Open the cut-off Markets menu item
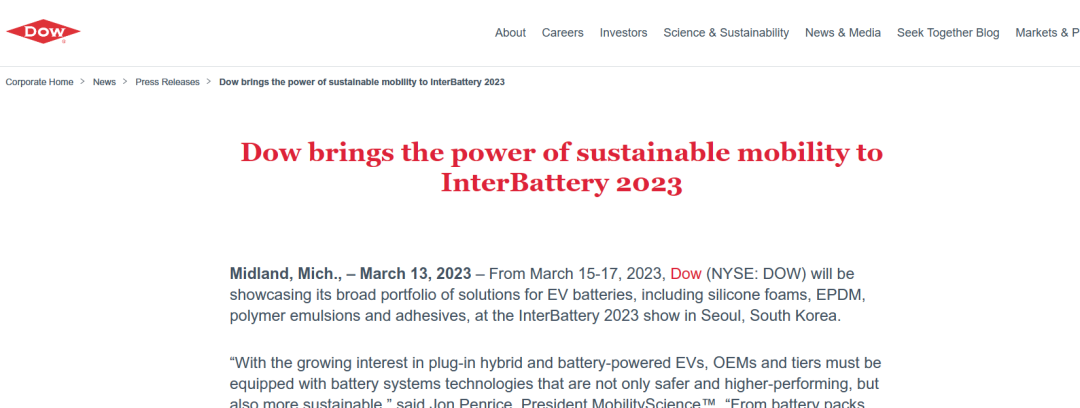 click(x=1048, y=32)
